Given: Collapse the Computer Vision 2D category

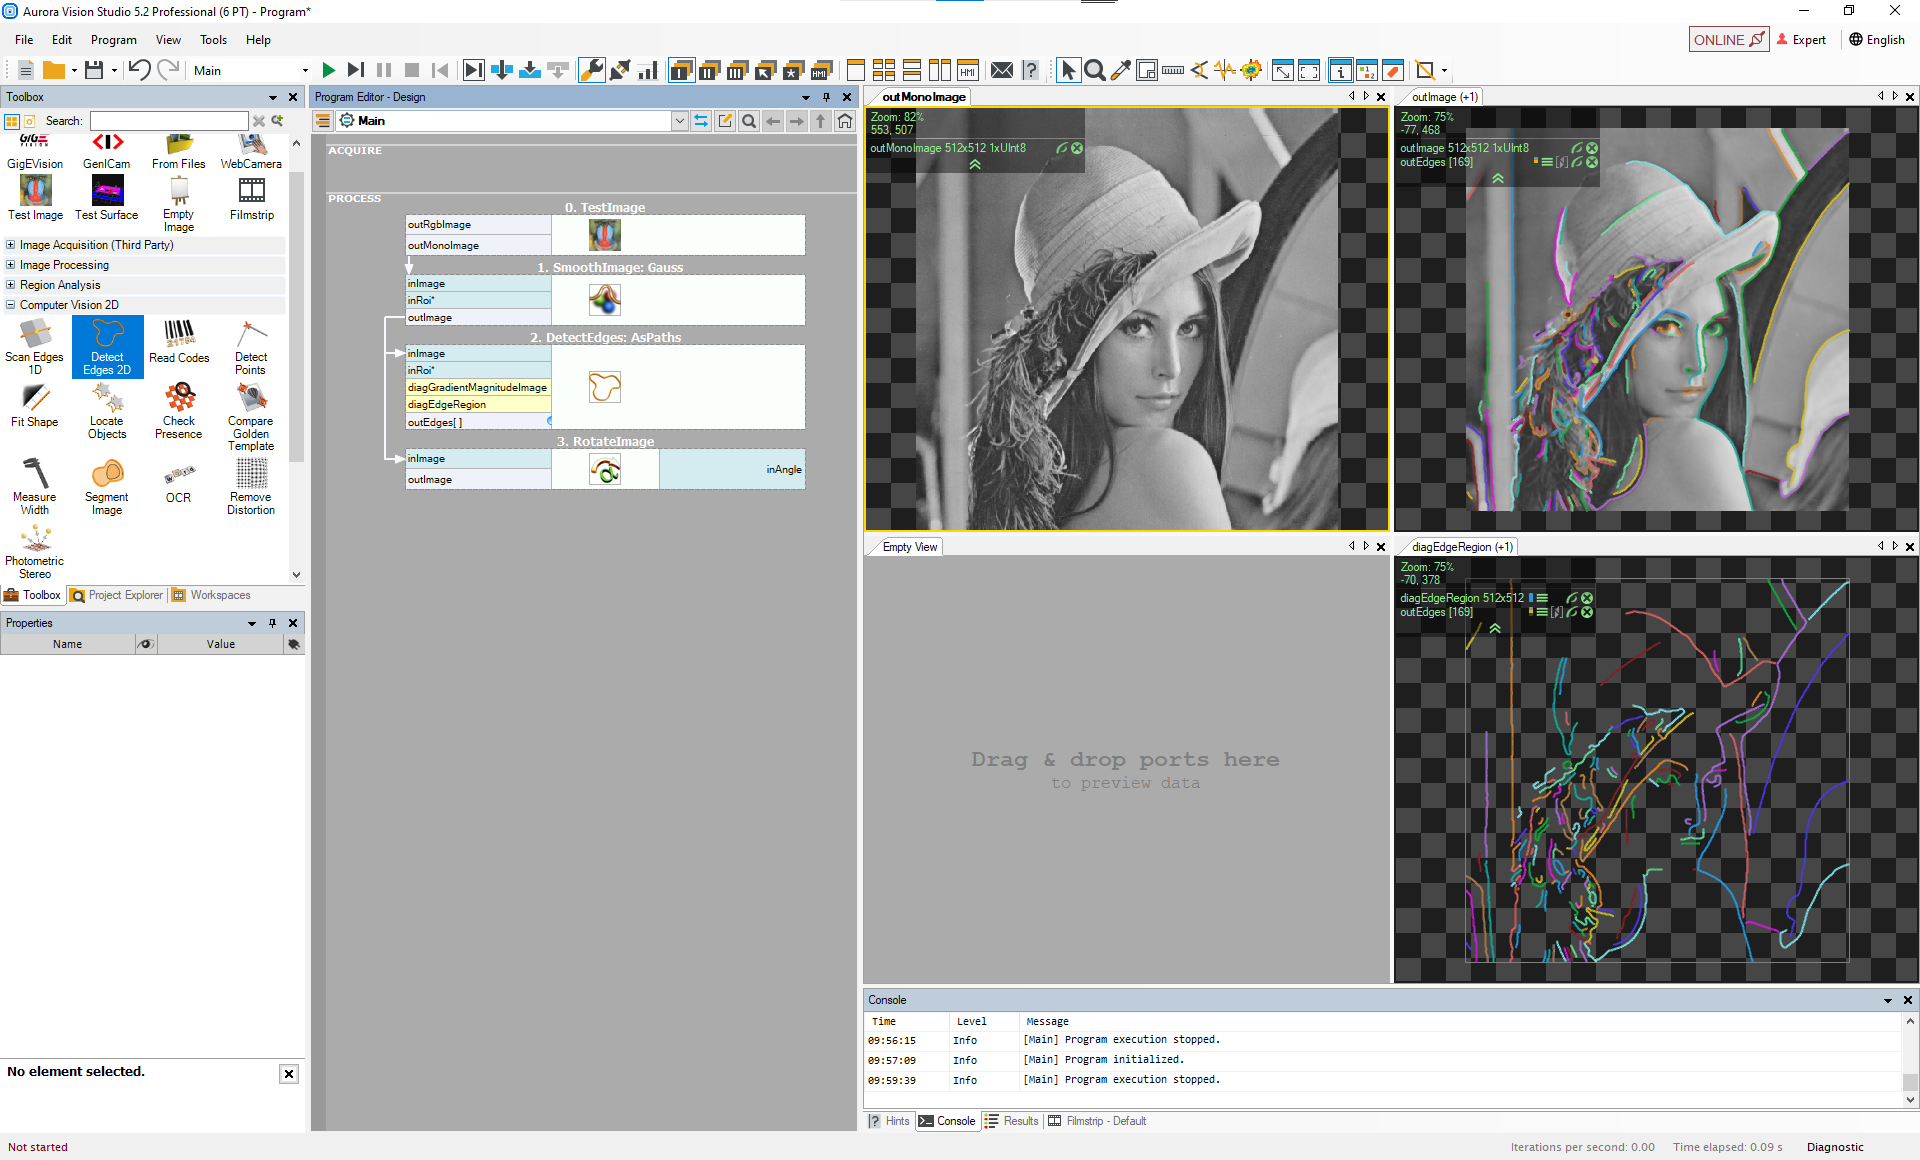Looking at the screenshot, I should 11,305.
